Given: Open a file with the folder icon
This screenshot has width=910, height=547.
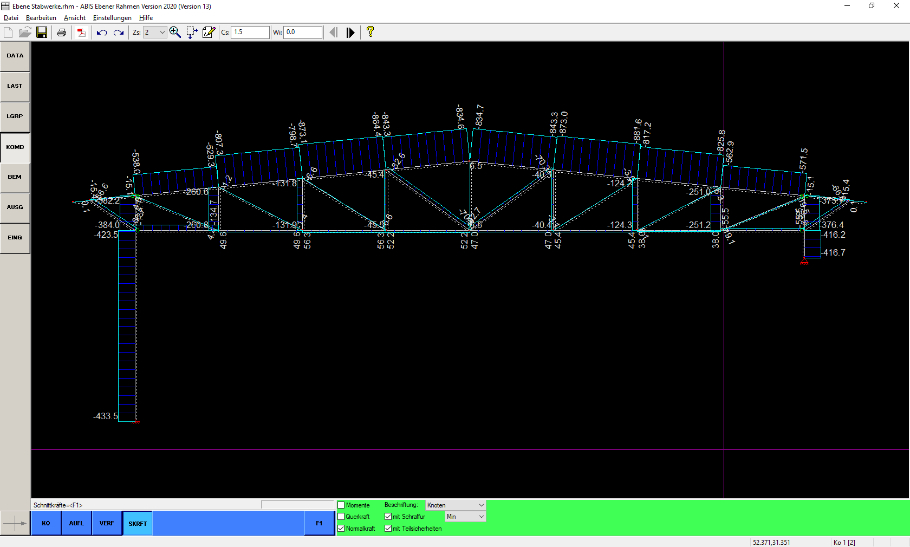Looking at the screenshot, I should [24, 32].
